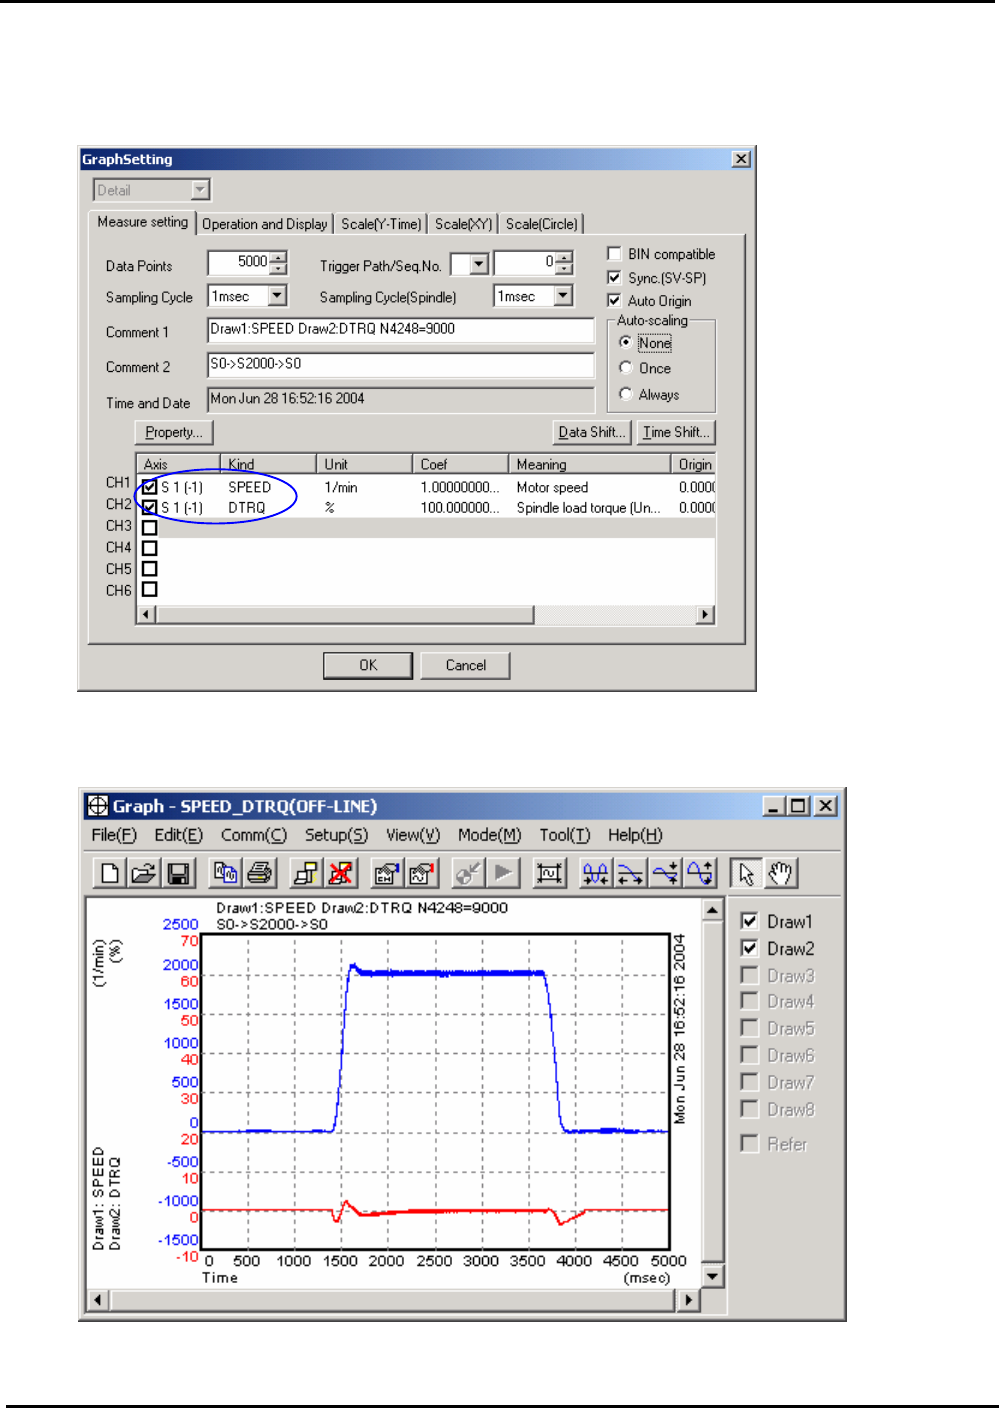Enable the BIN compatible checkbox
This screenshot has height=1408, width=999.
coord(615,254)
